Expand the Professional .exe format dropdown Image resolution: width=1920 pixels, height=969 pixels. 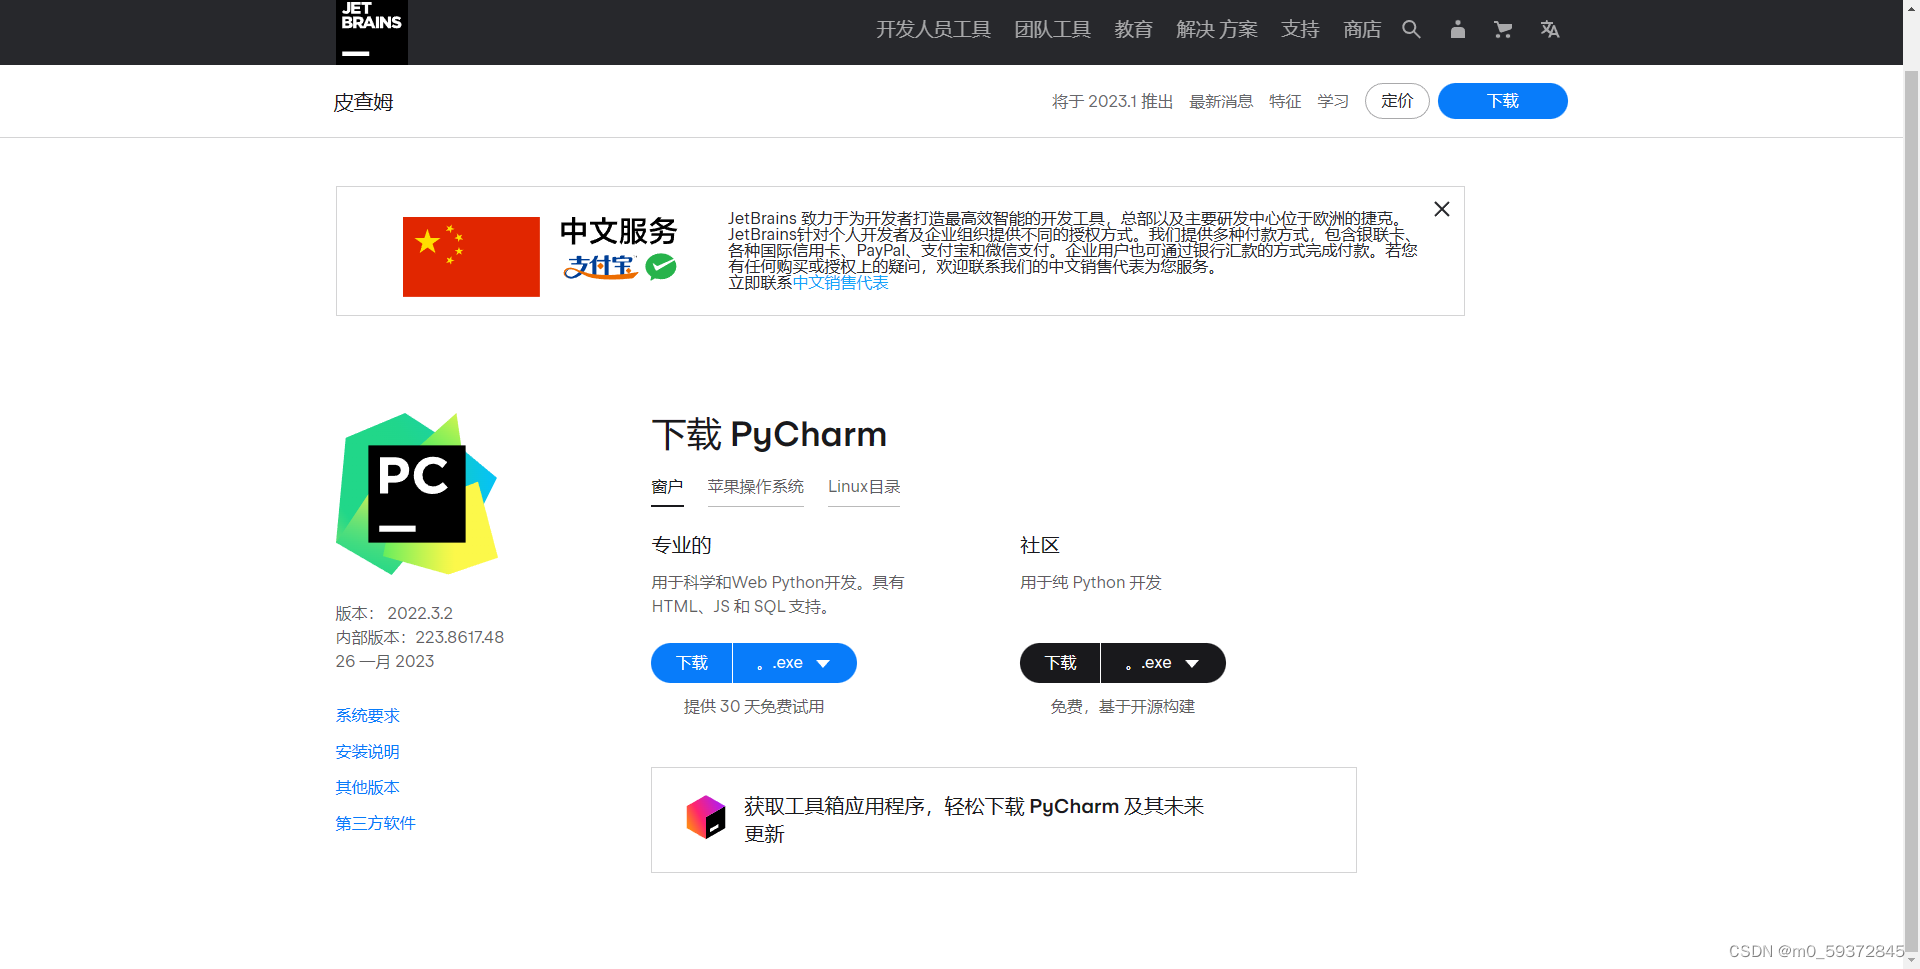click(795, 663)
